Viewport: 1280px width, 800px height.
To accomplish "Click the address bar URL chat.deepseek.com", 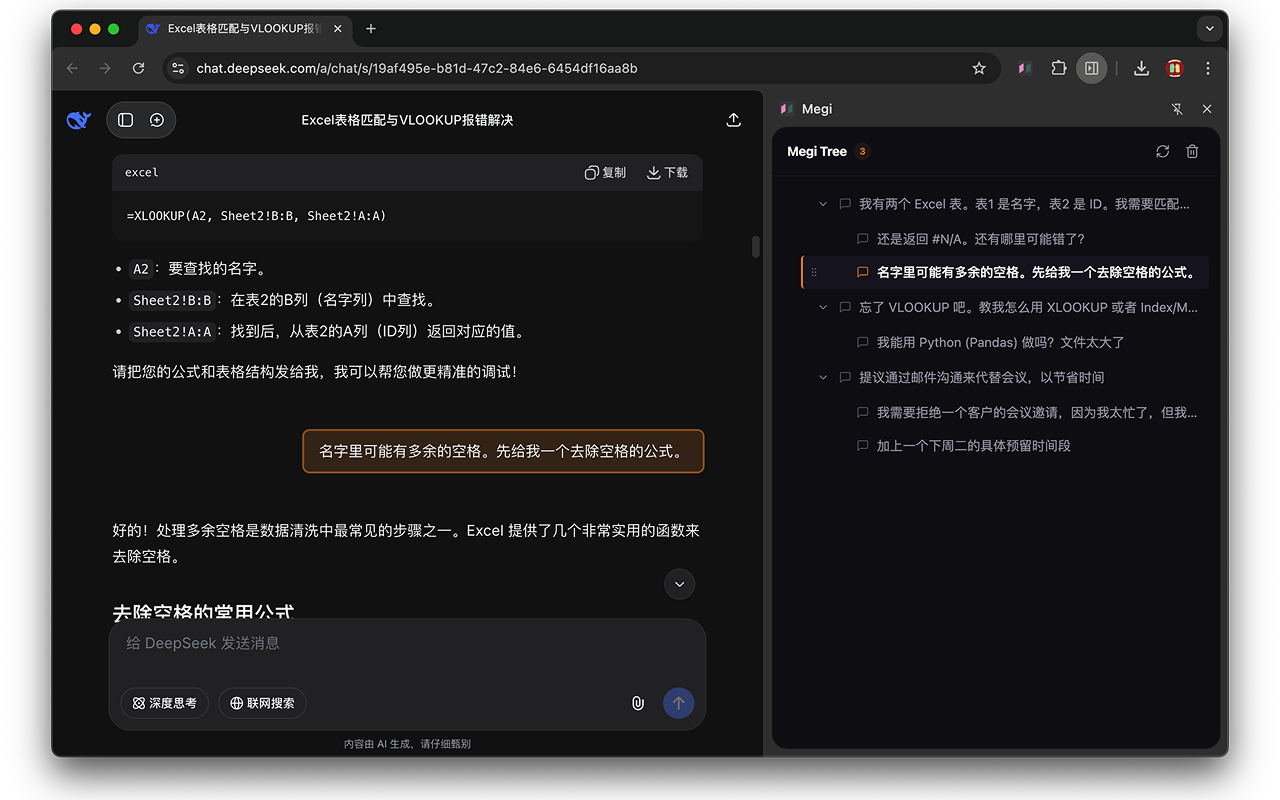I will coord(416,68).
